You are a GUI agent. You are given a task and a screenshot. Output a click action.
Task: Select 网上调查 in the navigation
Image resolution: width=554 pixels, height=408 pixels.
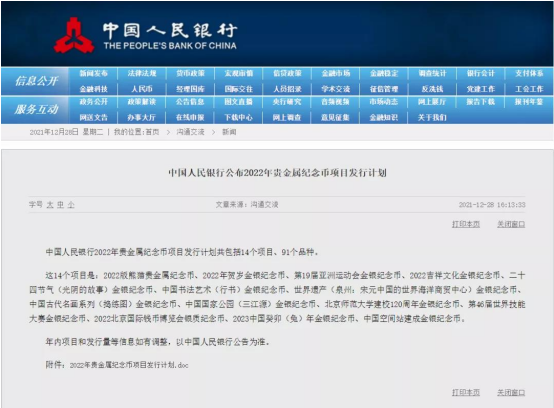(x=287, y=117)
